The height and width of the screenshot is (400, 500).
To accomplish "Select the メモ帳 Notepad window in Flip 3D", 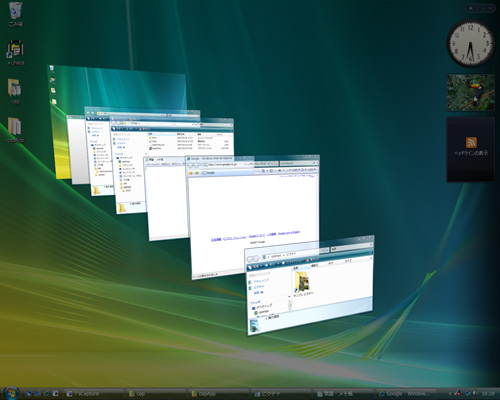I will (167, 200).
